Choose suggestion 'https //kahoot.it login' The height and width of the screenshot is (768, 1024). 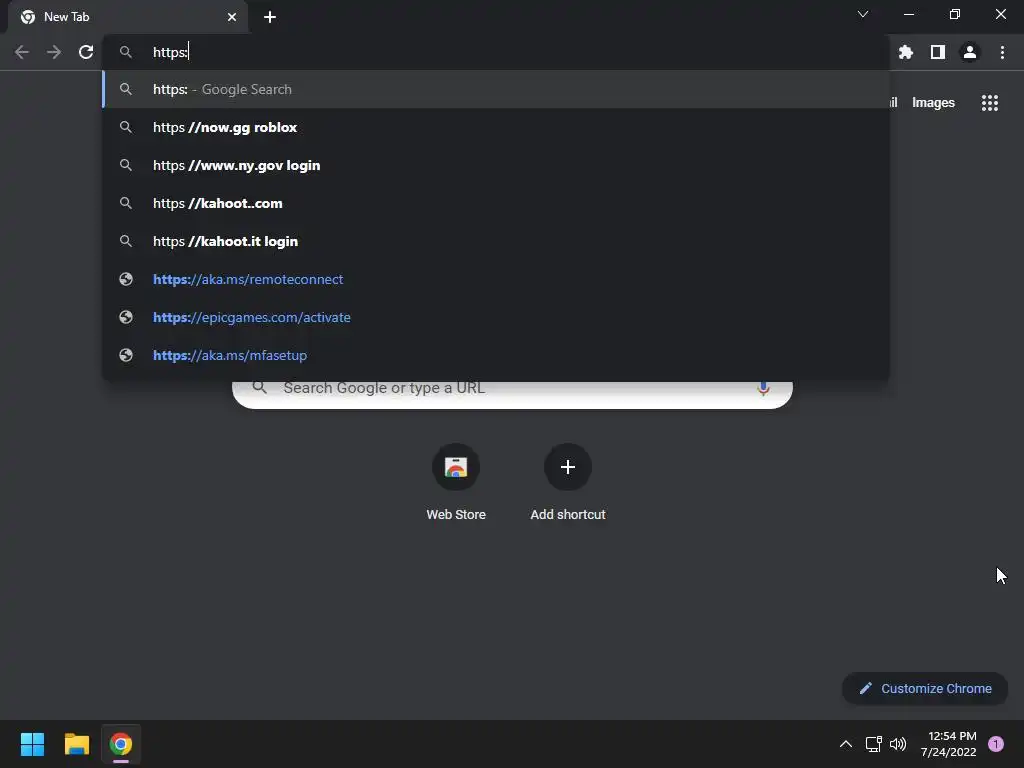(496, 241)
